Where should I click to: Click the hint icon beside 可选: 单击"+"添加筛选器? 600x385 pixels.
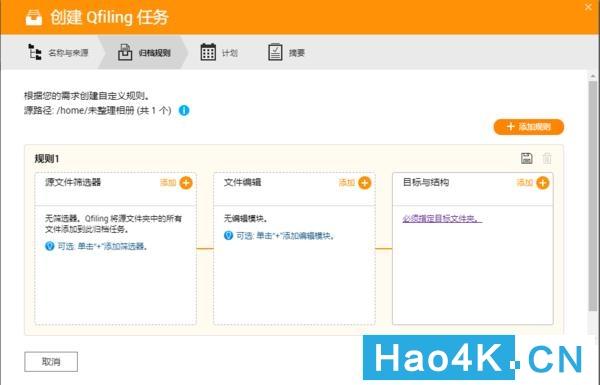[50, 246]
